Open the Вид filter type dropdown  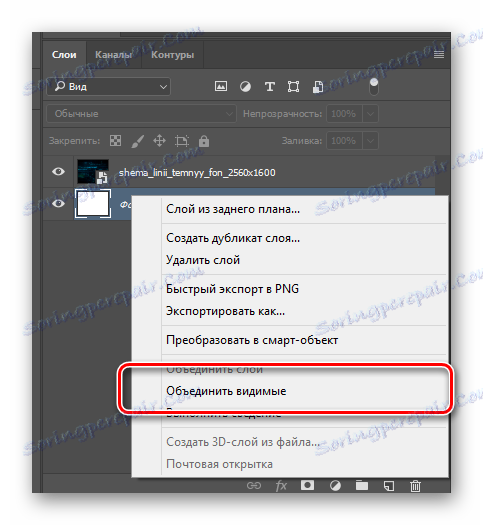click(x=108, y=87)
